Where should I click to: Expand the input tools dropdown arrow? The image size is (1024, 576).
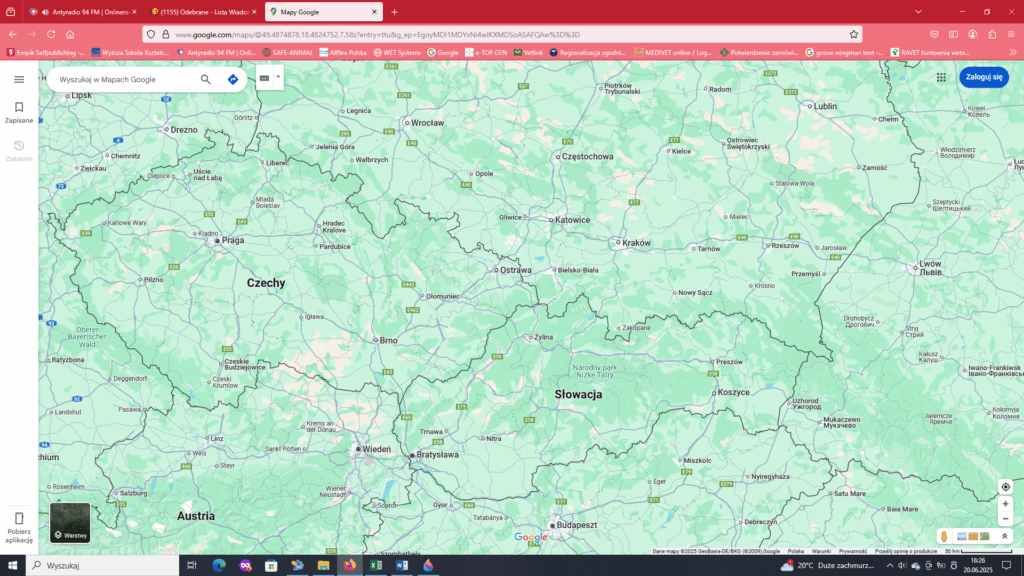pos(278,78)
